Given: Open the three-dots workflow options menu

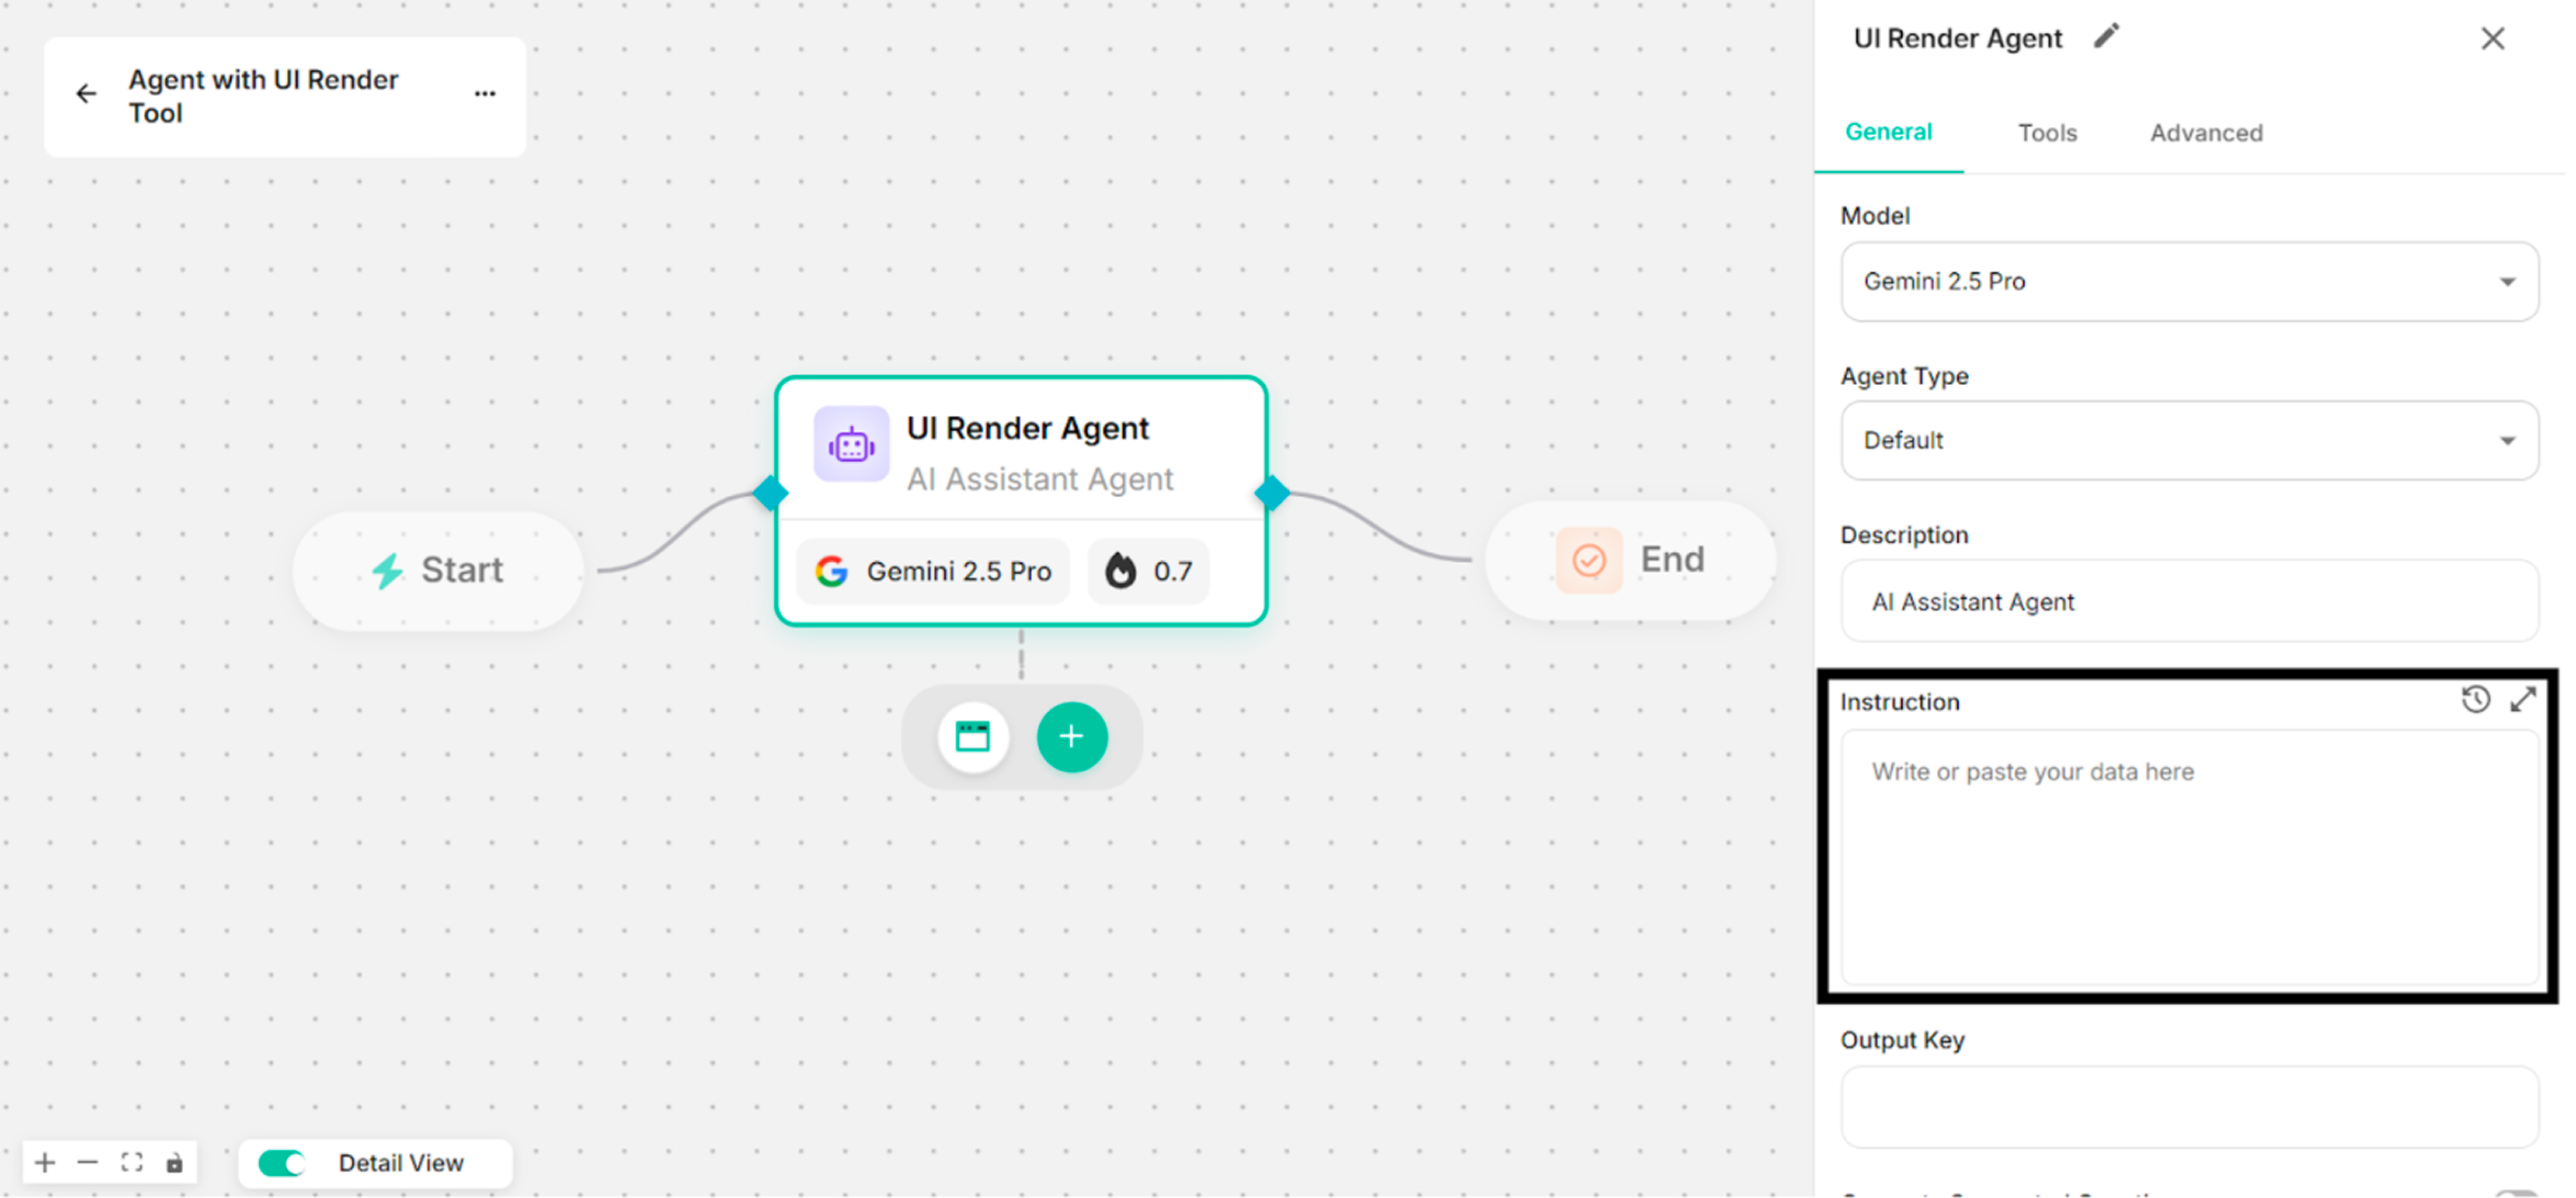Looking at the screenshot, I should click(x=485, y=94).
